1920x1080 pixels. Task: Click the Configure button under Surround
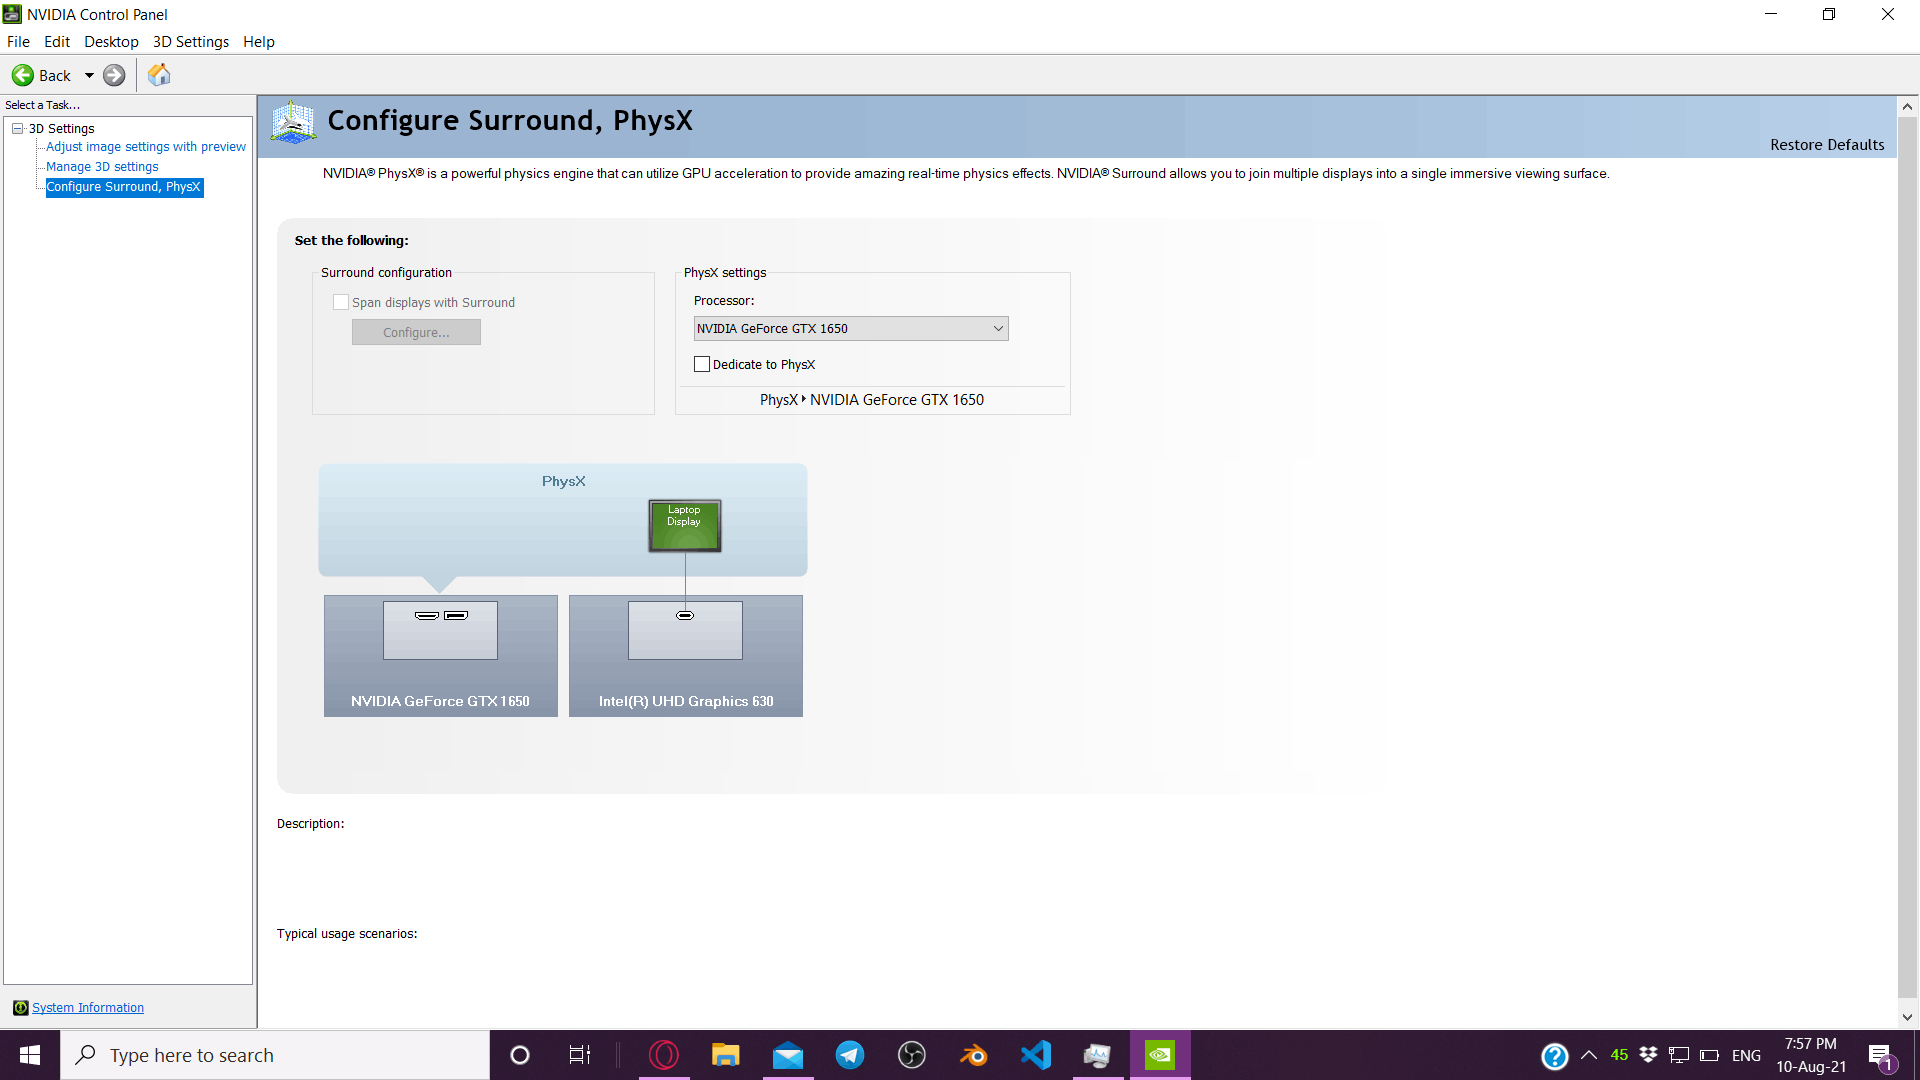coord(415,332)
